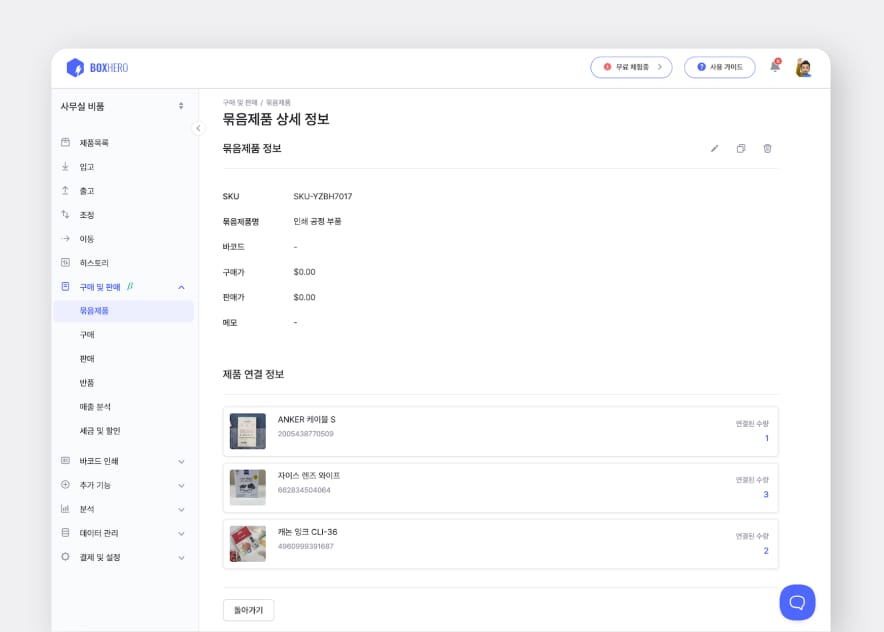Select the 입고 (stock in) sidebar icon

coord(63,166)
